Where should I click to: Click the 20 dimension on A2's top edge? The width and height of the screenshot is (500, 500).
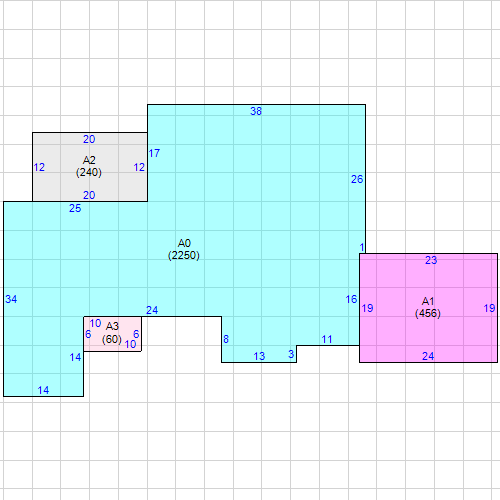(89, 139)
